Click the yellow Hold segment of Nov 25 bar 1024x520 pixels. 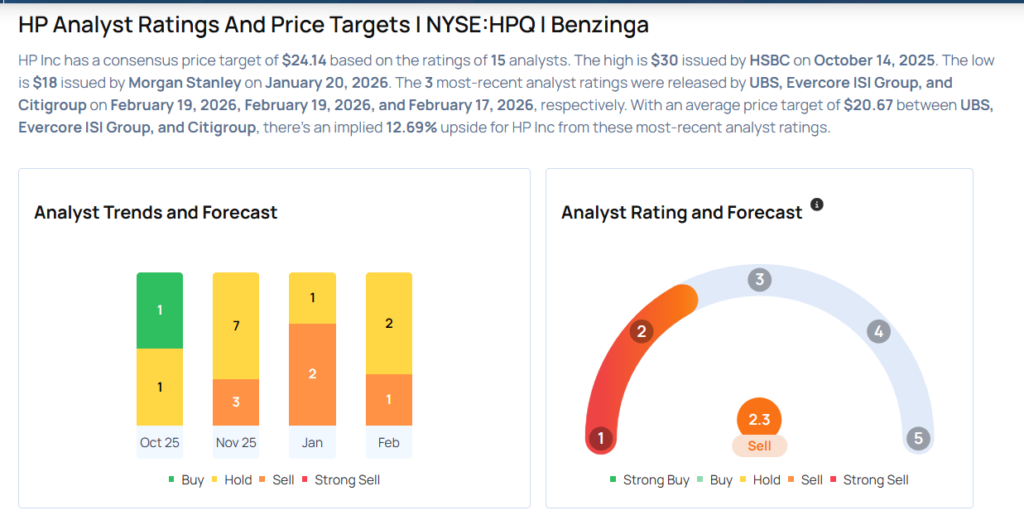[x=236, y=327]
